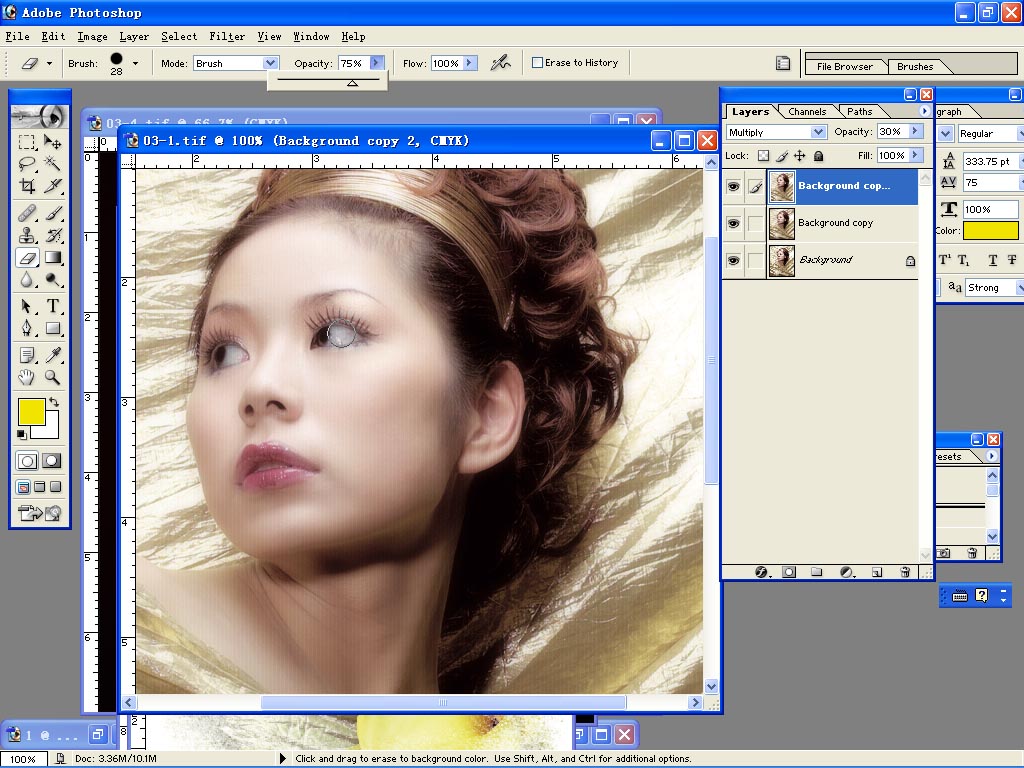Switch to Quick Mask mode
Viewport: 1024px width, 768px height.
tap(52, 461)
